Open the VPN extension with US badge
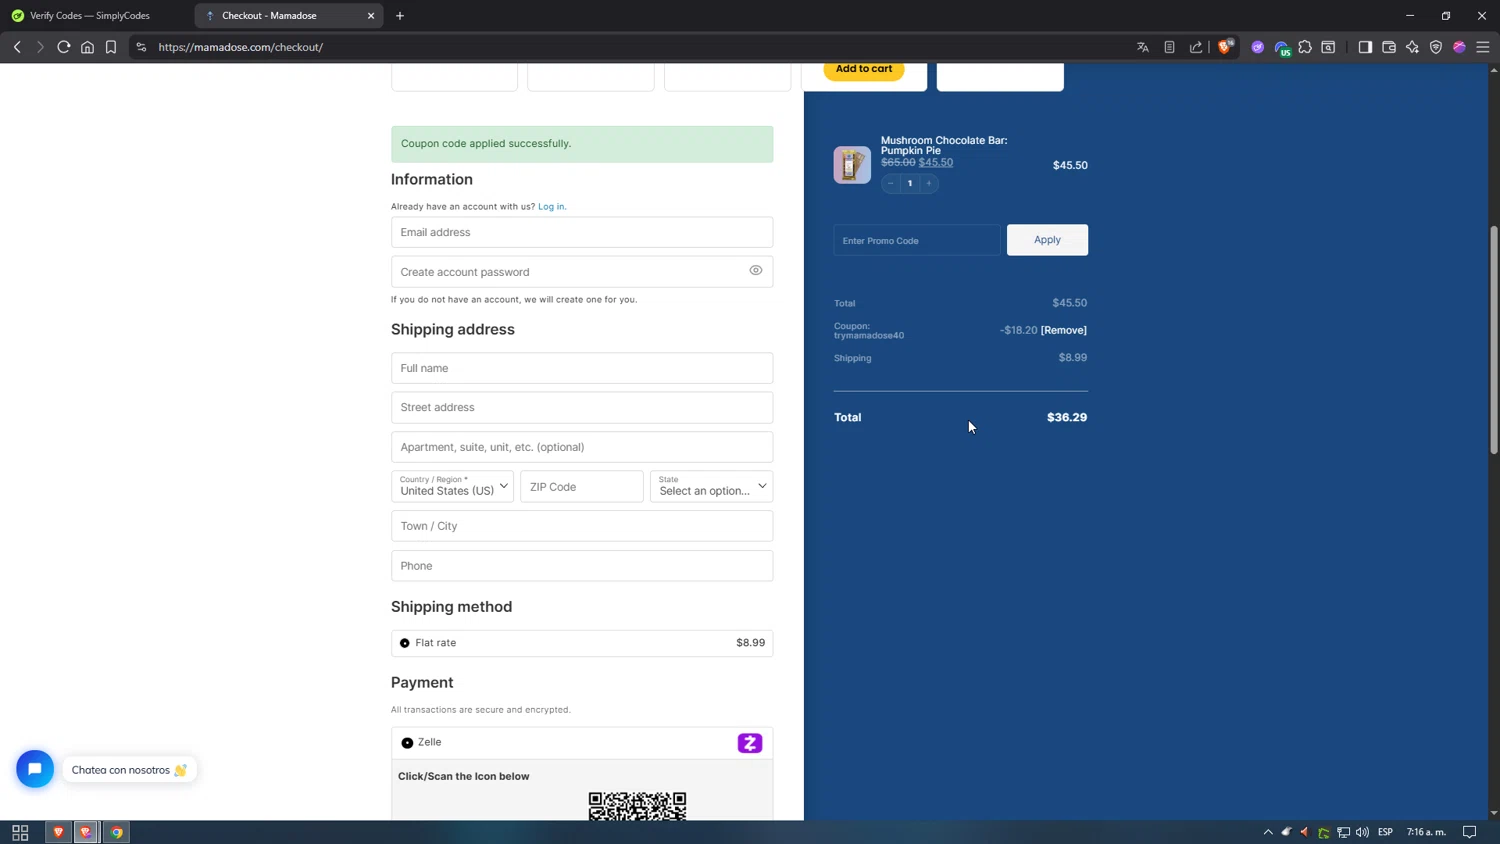The image size is (1500, 844). pos(1282,47)
